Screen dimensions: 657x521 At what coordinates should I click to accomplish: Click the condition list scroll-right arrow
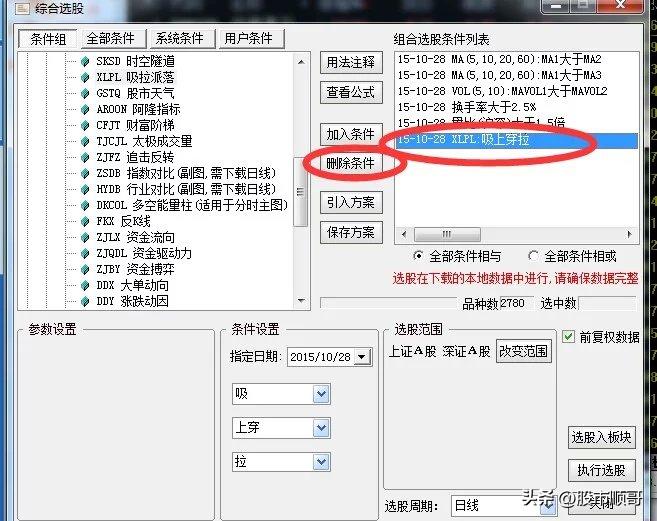(x=629, y=234)
